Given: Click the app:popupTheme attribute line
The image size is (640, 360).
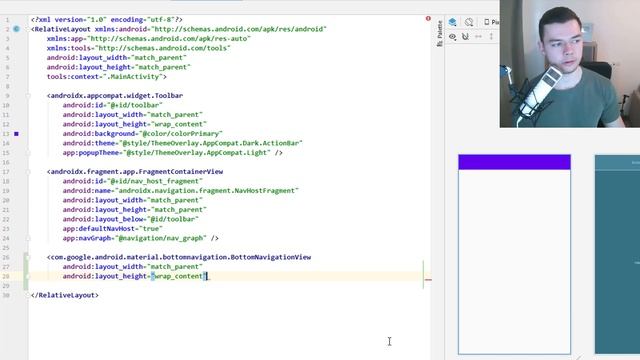Looking at the screenshot, I should tap(172, 153).
